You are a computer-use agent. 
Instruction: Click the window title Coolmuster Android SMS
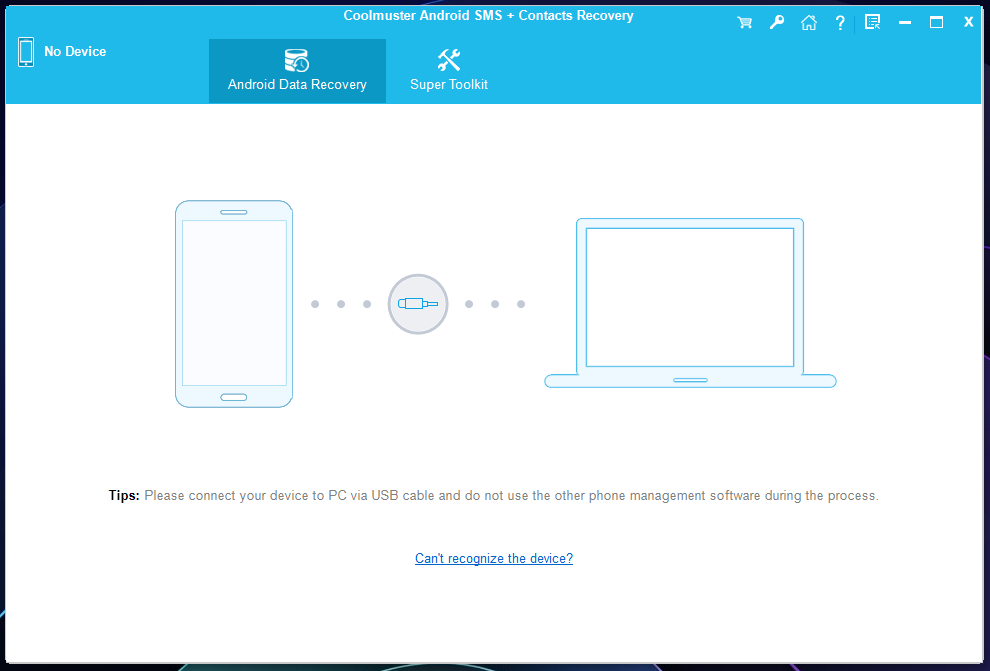pos(488,16)
